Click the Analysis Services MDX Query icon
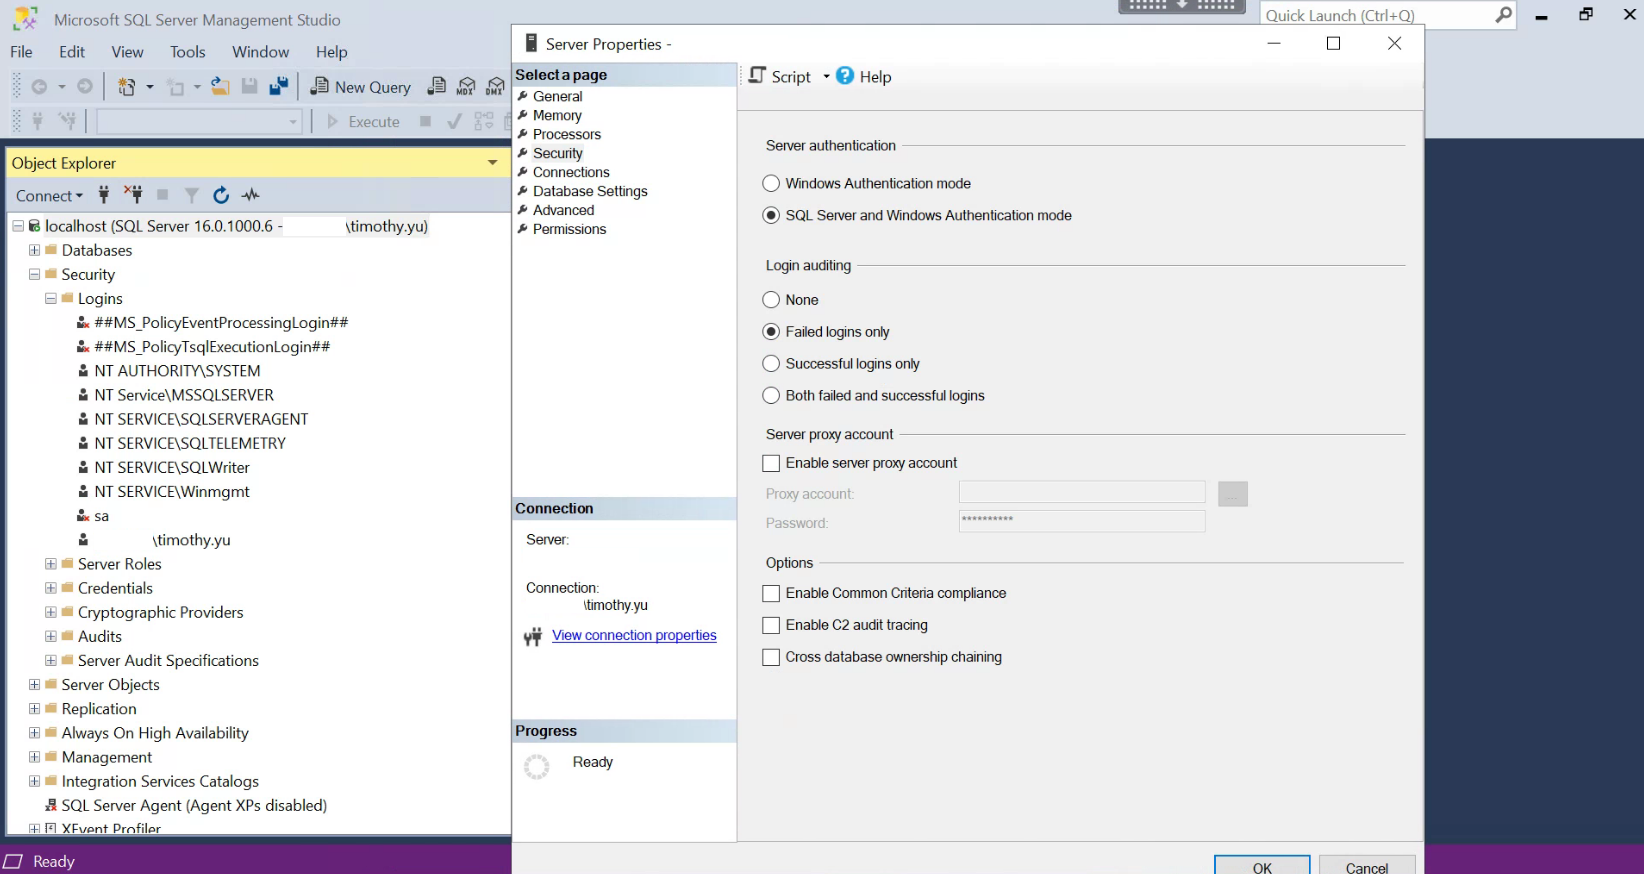Viewport: 1644px width, 874px height. [x=466, y=87]
